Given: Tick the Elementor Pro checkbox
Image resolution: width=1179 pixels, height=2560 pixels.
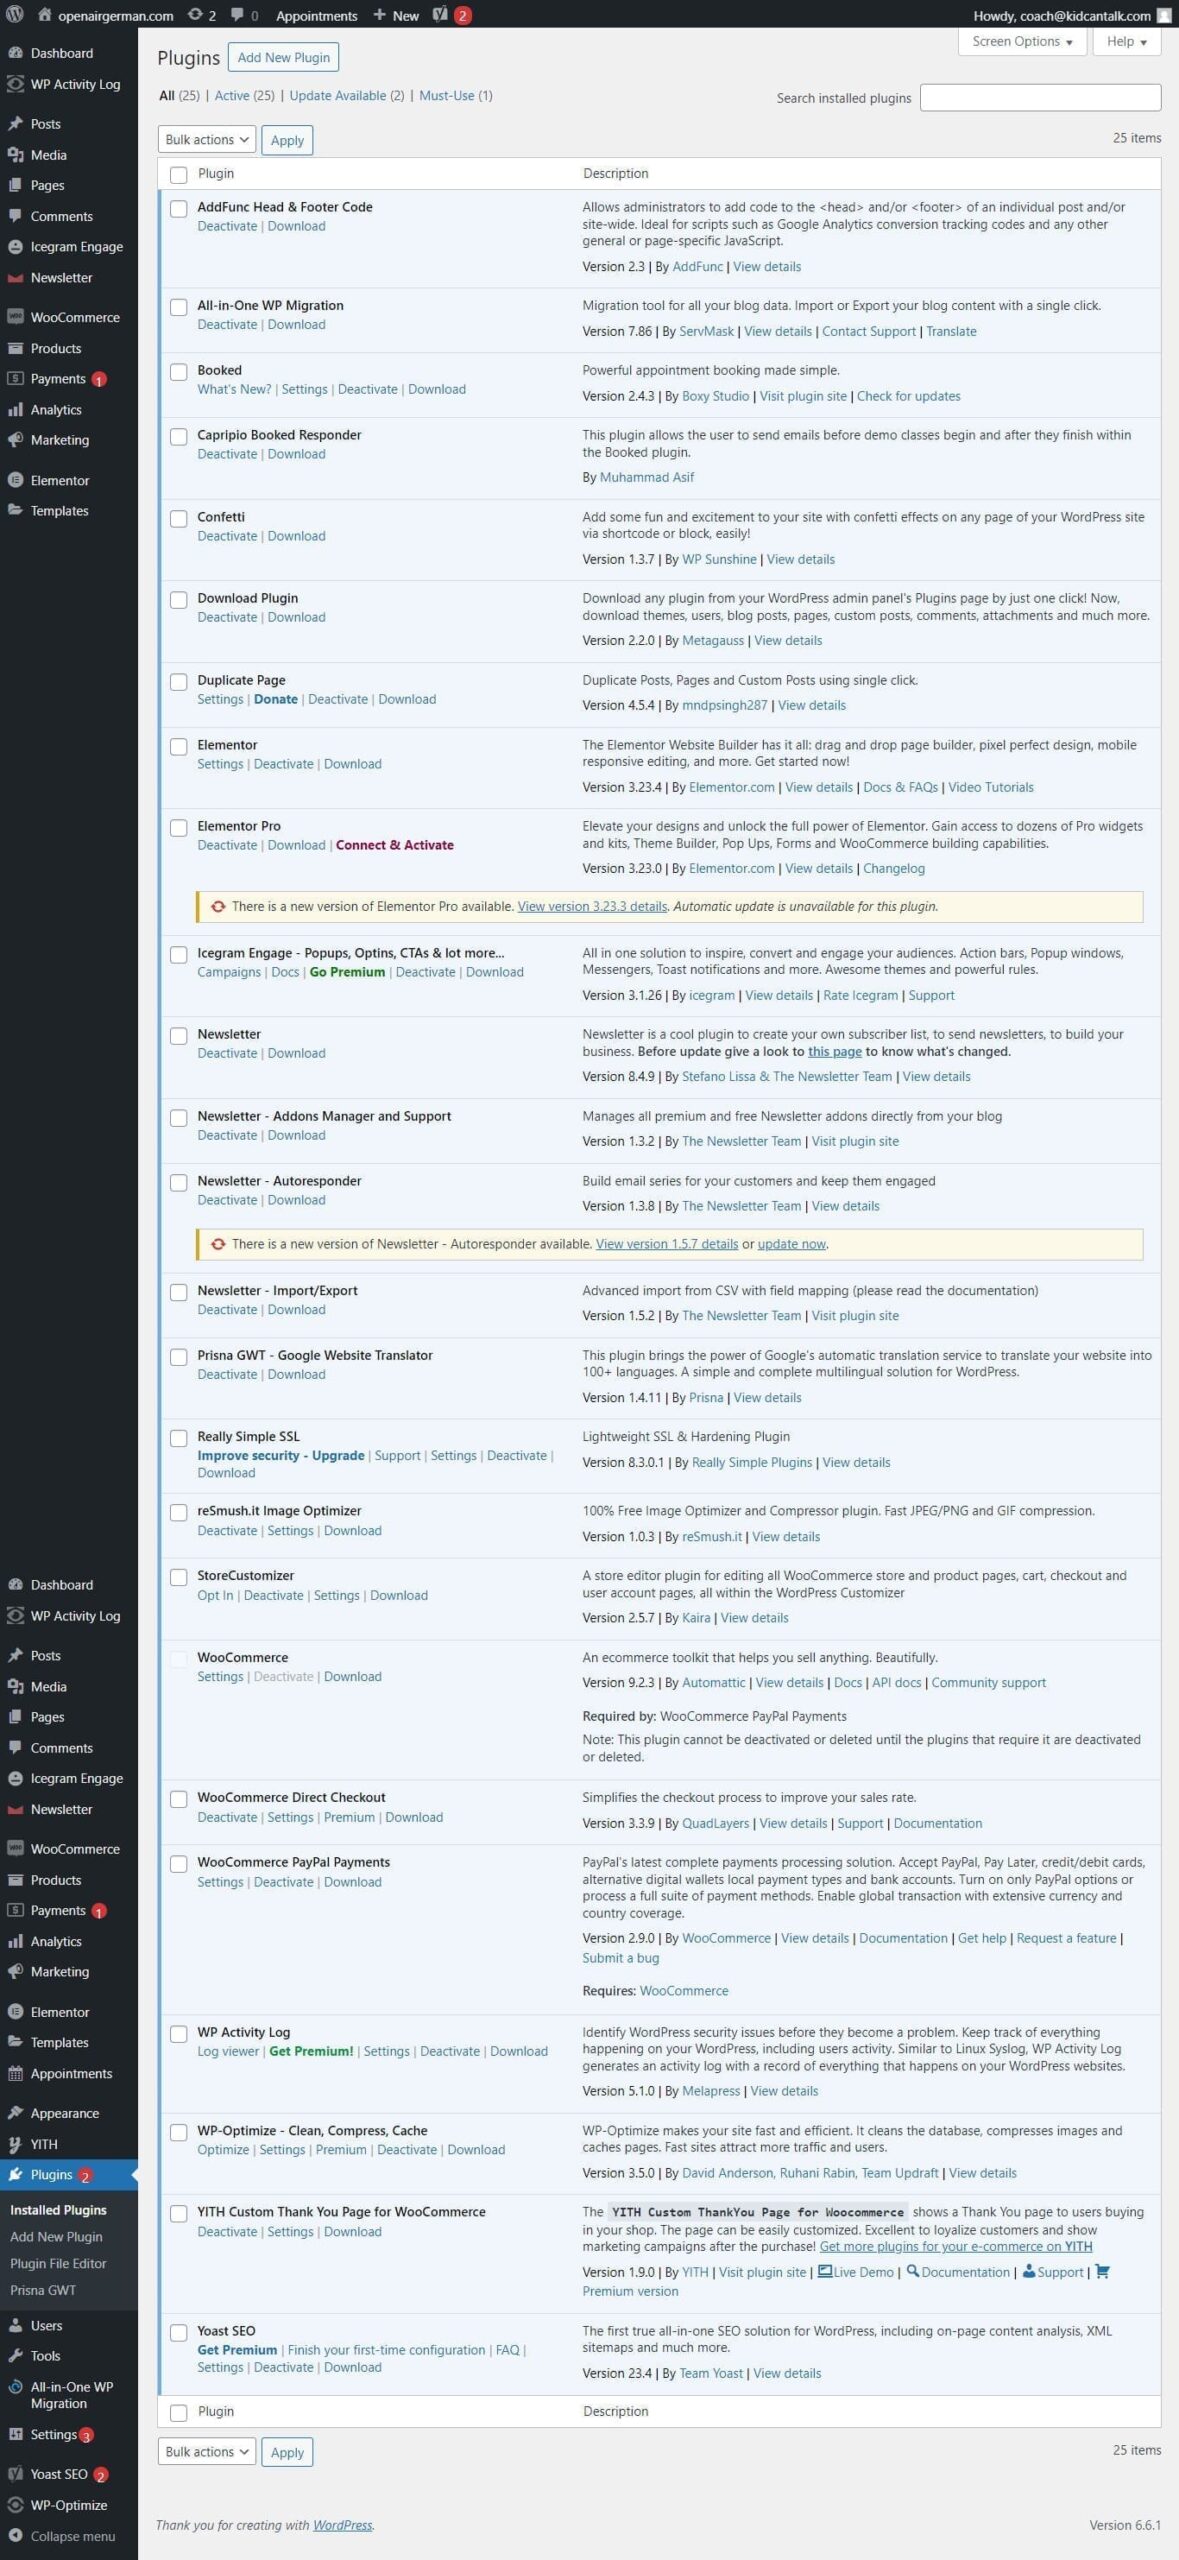Looking at the screenshot, I should [178, 828].
